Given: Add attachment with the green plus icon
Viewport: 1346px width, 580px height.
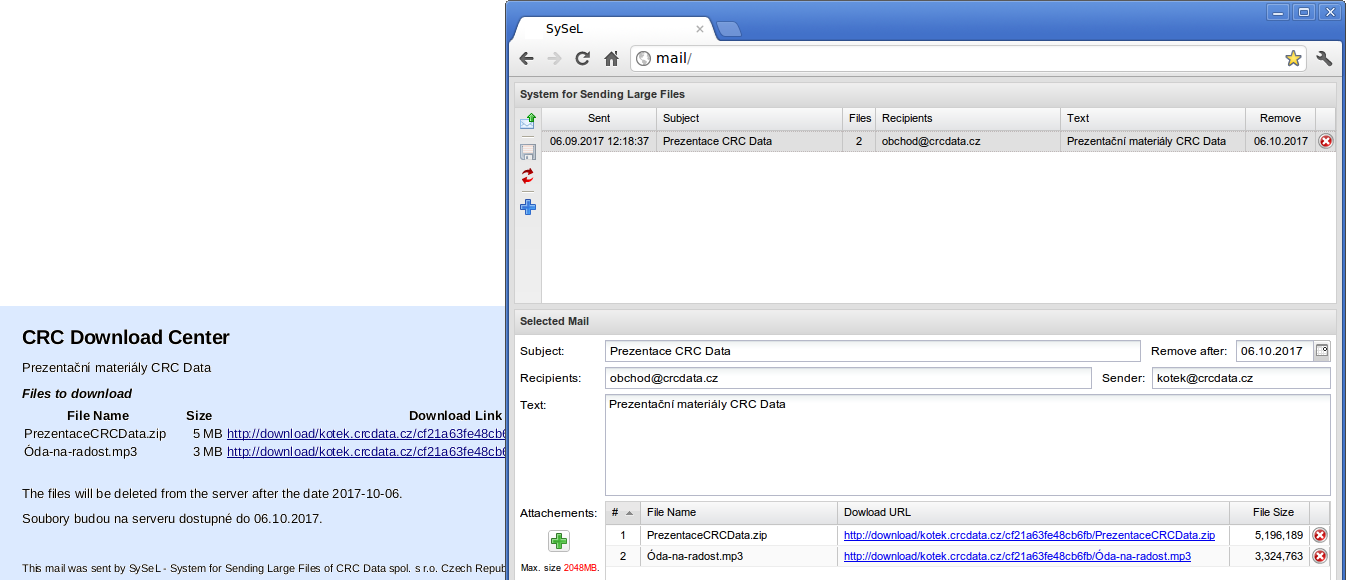Looking at the screenshot, I should tap(559, 541).
